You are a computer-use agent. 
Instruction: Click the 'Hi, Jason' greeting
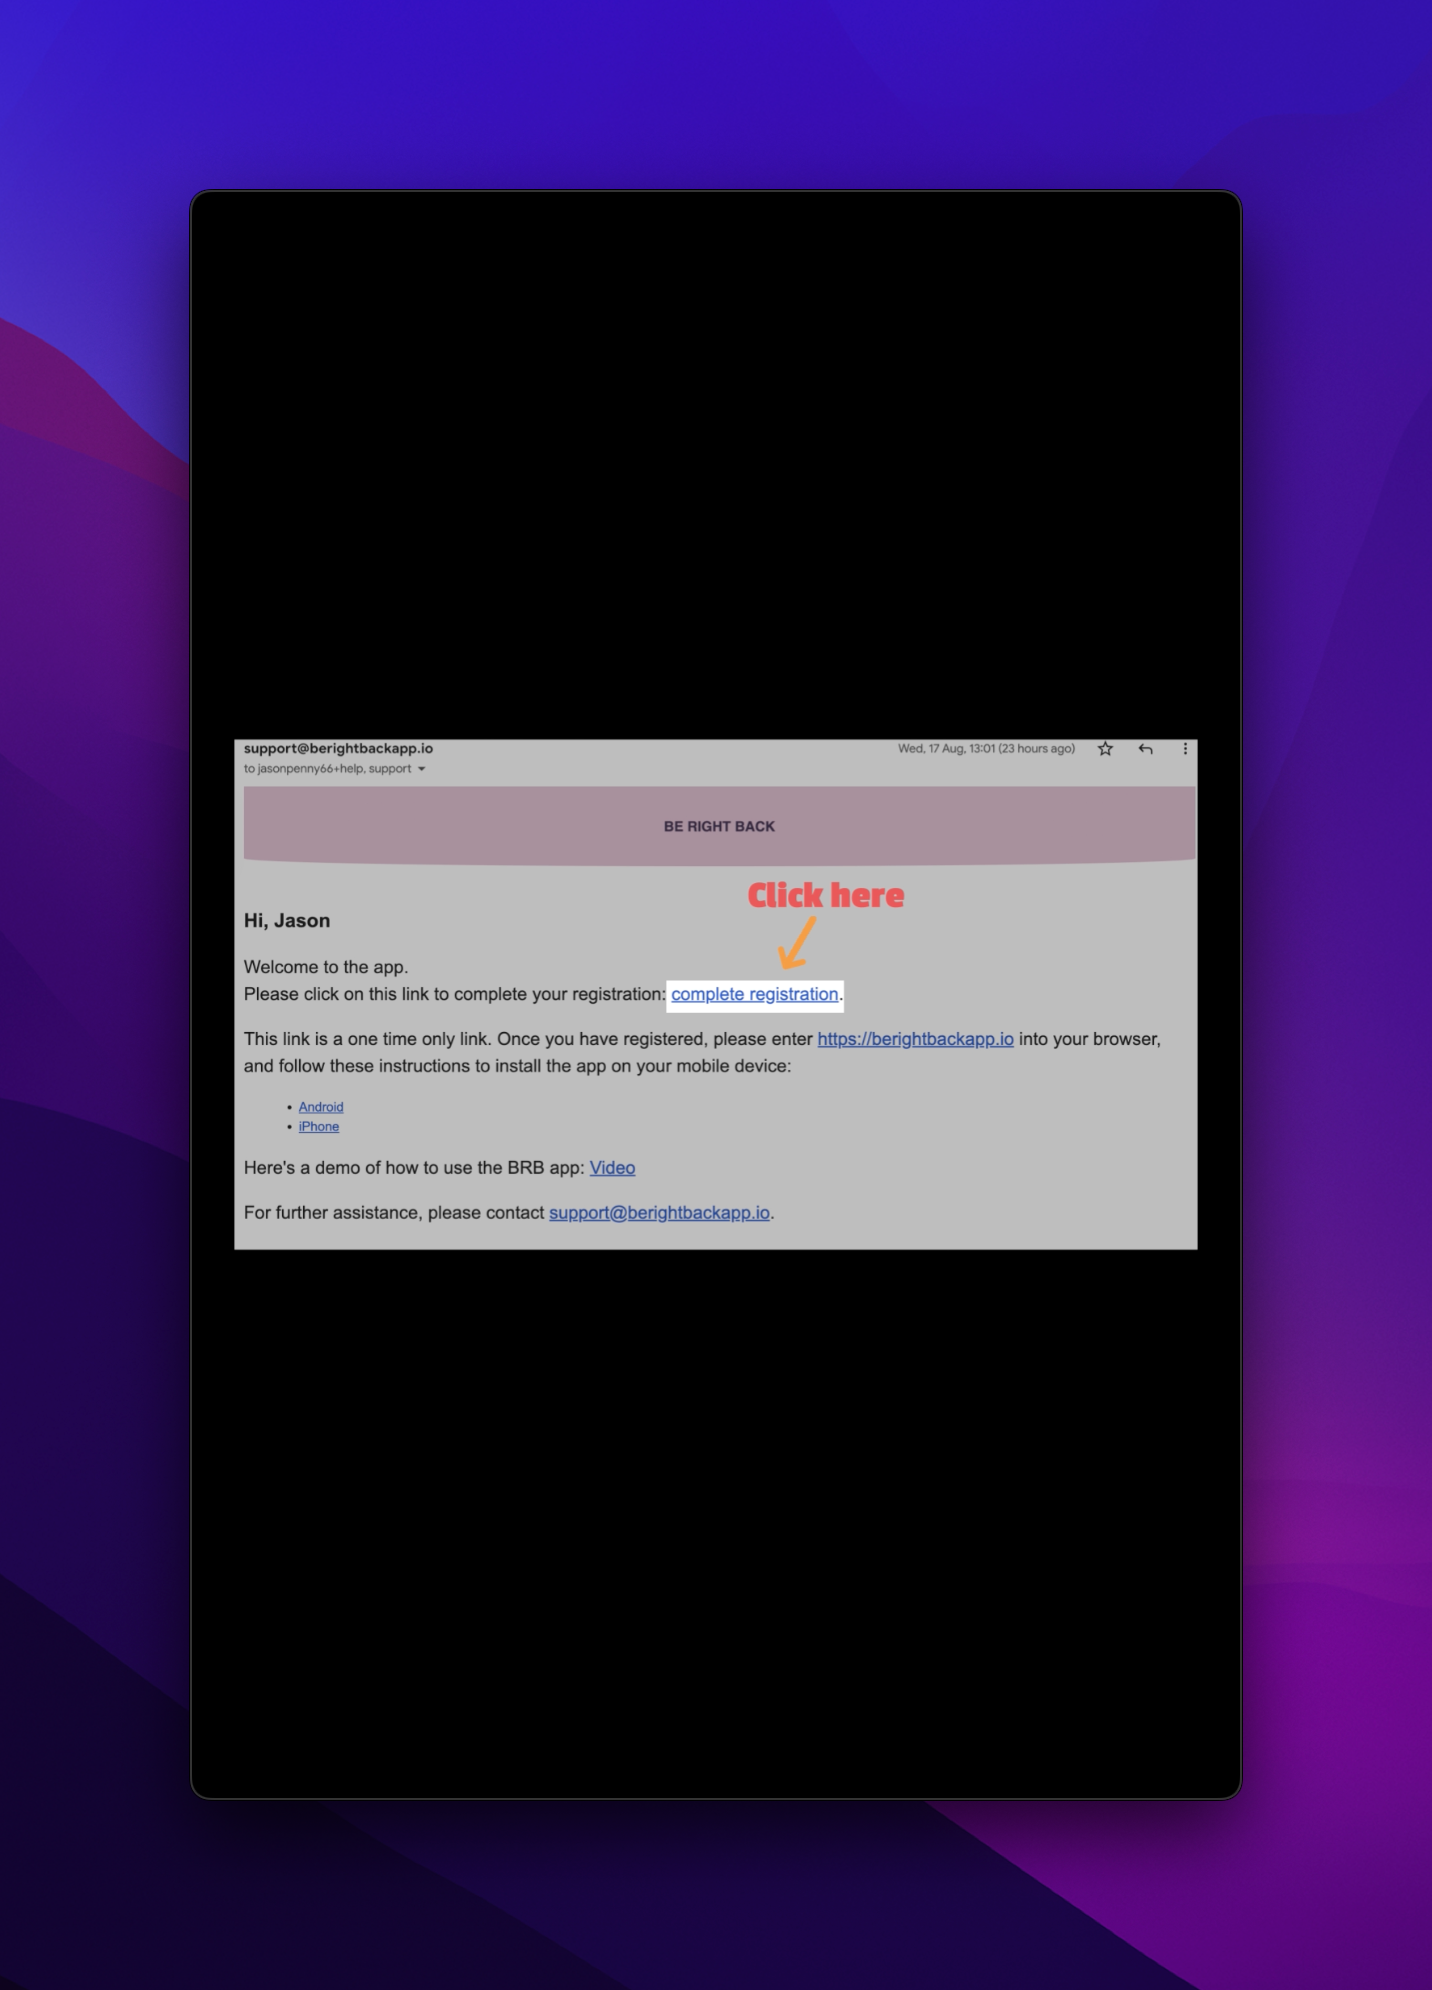tap(287, 921)
